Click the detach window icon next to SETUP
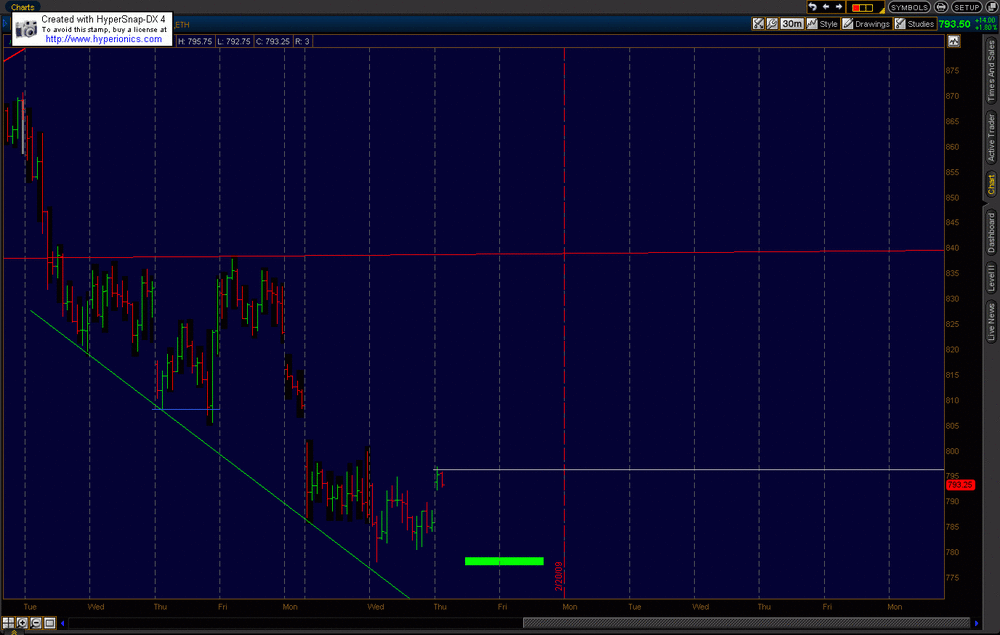This screenshot has height=635, width=1000. coord(992,8)
